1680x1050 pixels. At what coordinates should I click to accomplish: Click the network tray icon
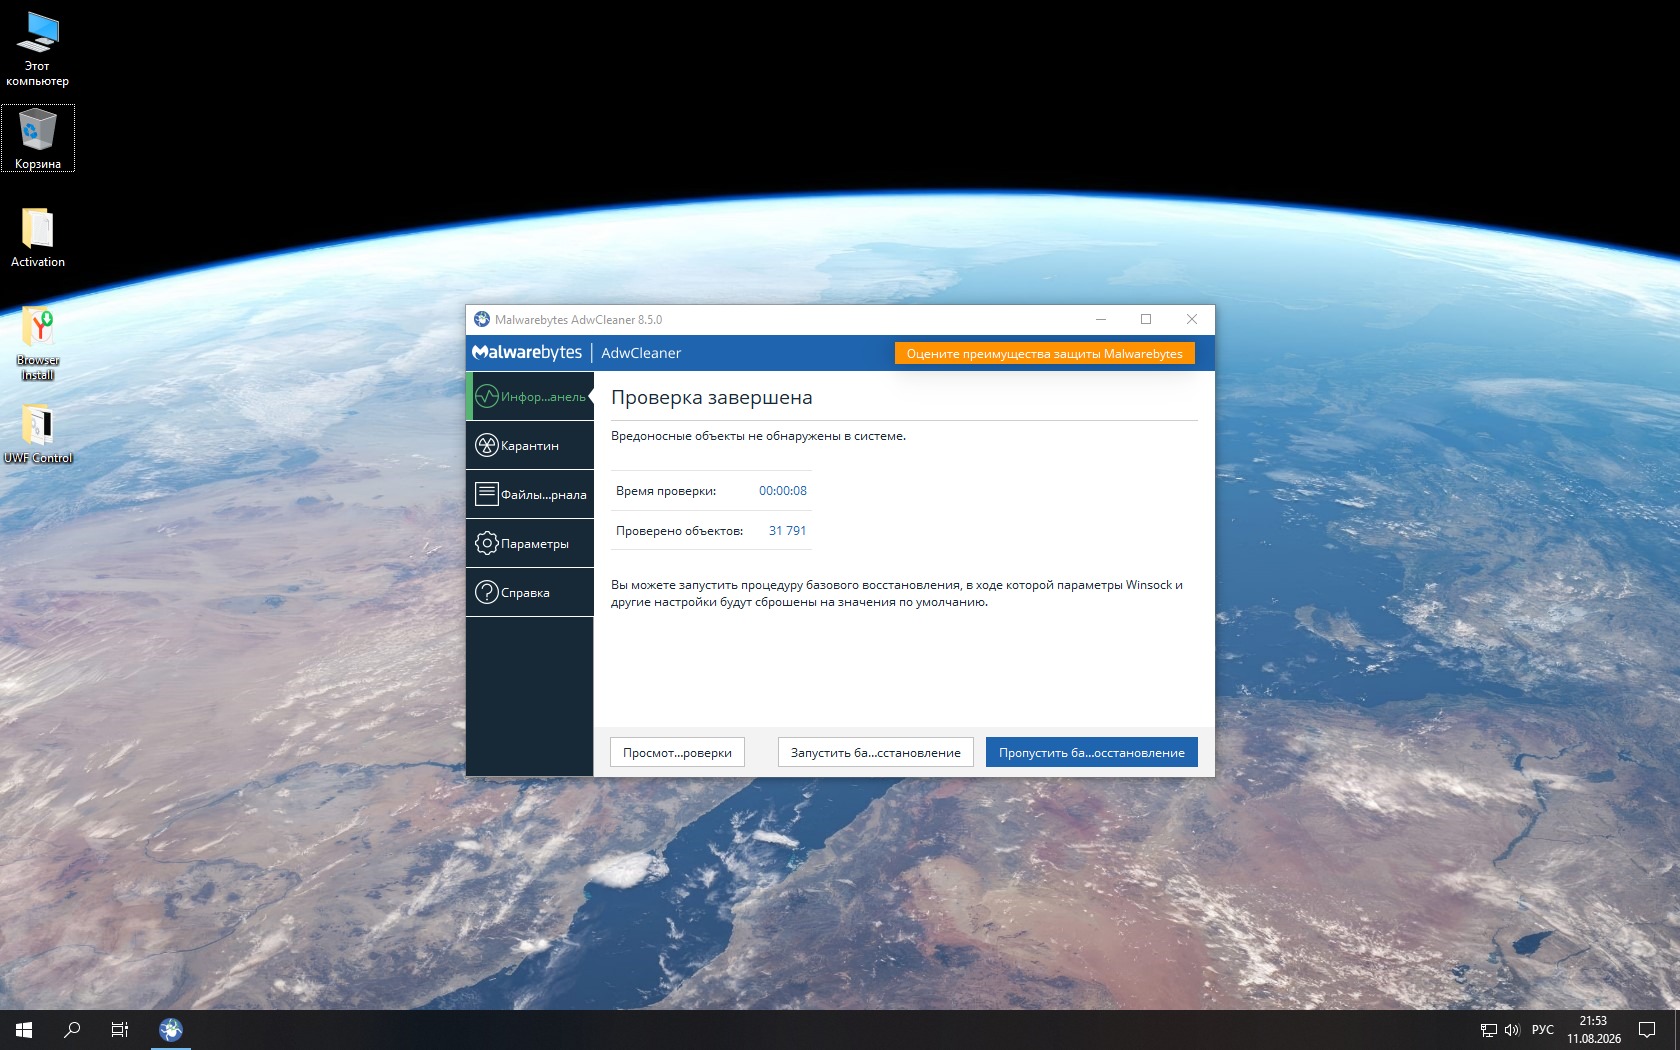pyautogui.click(x=1489, y=1030)
